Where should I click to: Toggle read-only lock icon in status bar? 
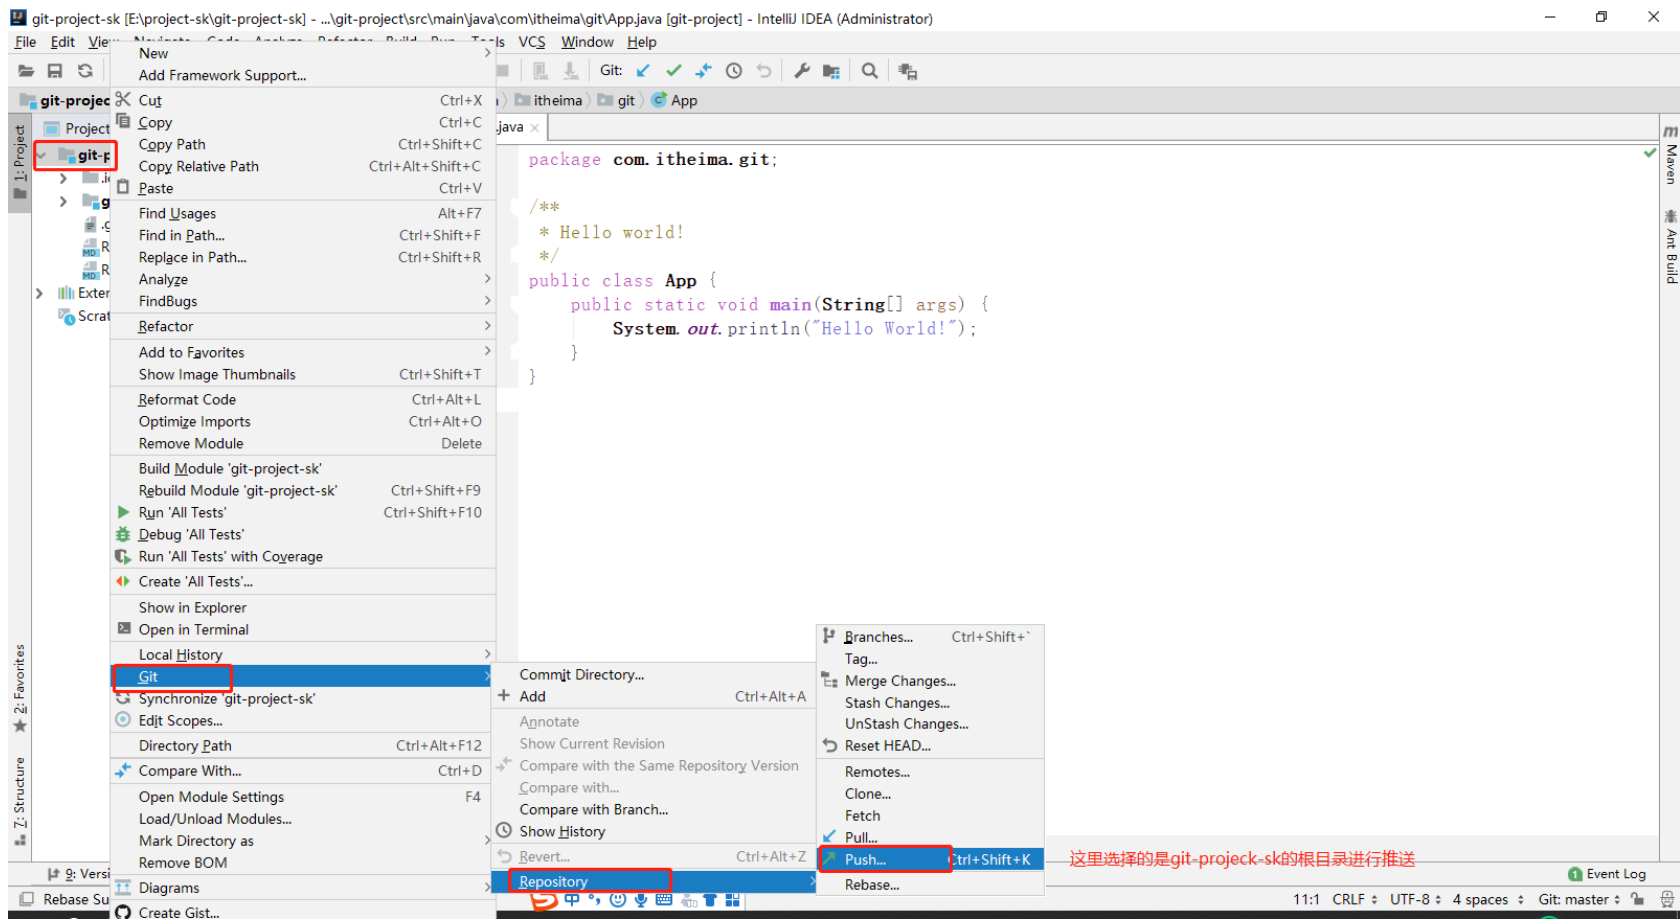coord(1637,899)
